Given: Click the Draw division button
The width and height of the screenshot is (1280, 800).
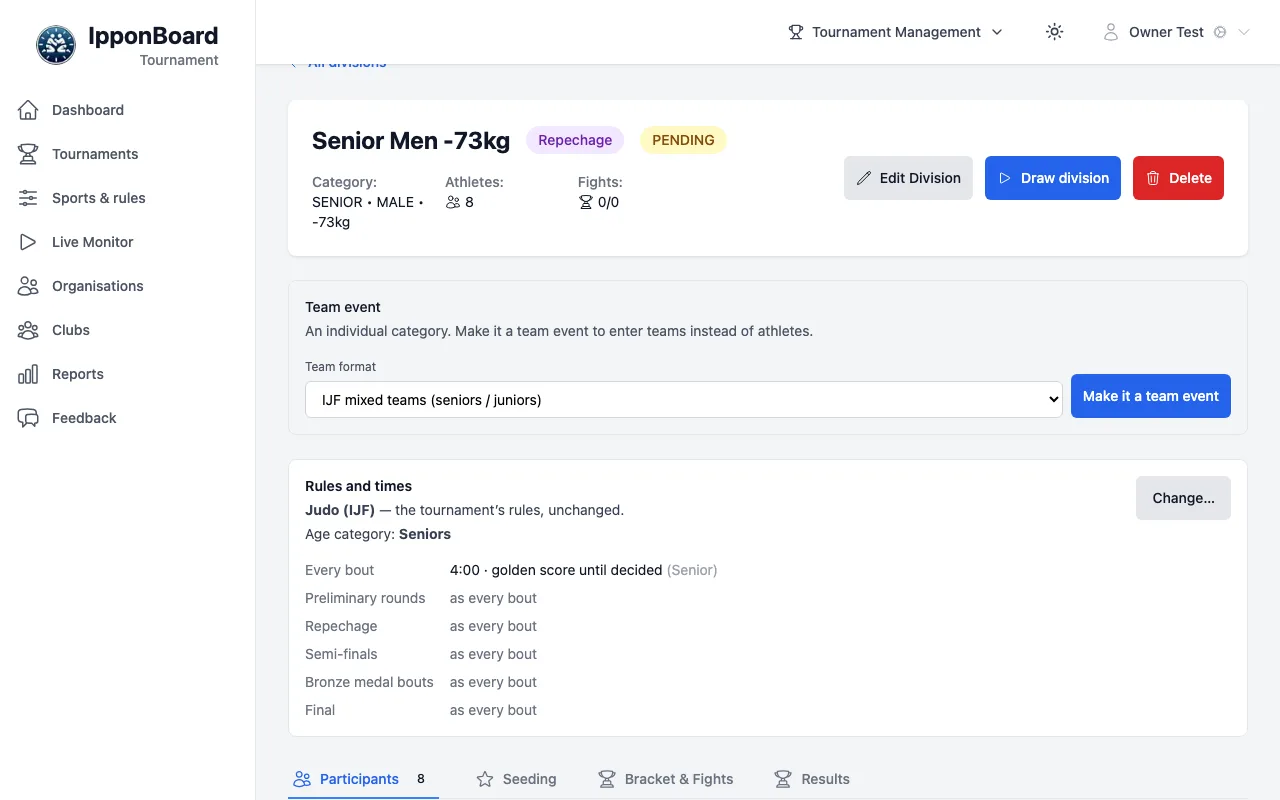Looking at the screenshot, I should point(1053,178).
